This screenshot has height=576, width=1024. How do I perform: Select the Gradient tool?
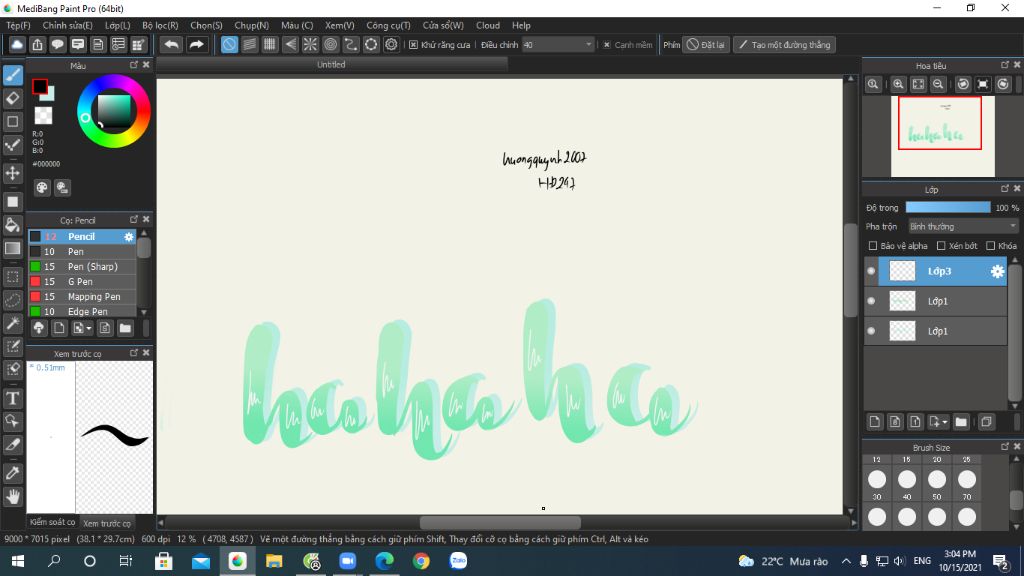pyautogui.click(x=12, y=248)
